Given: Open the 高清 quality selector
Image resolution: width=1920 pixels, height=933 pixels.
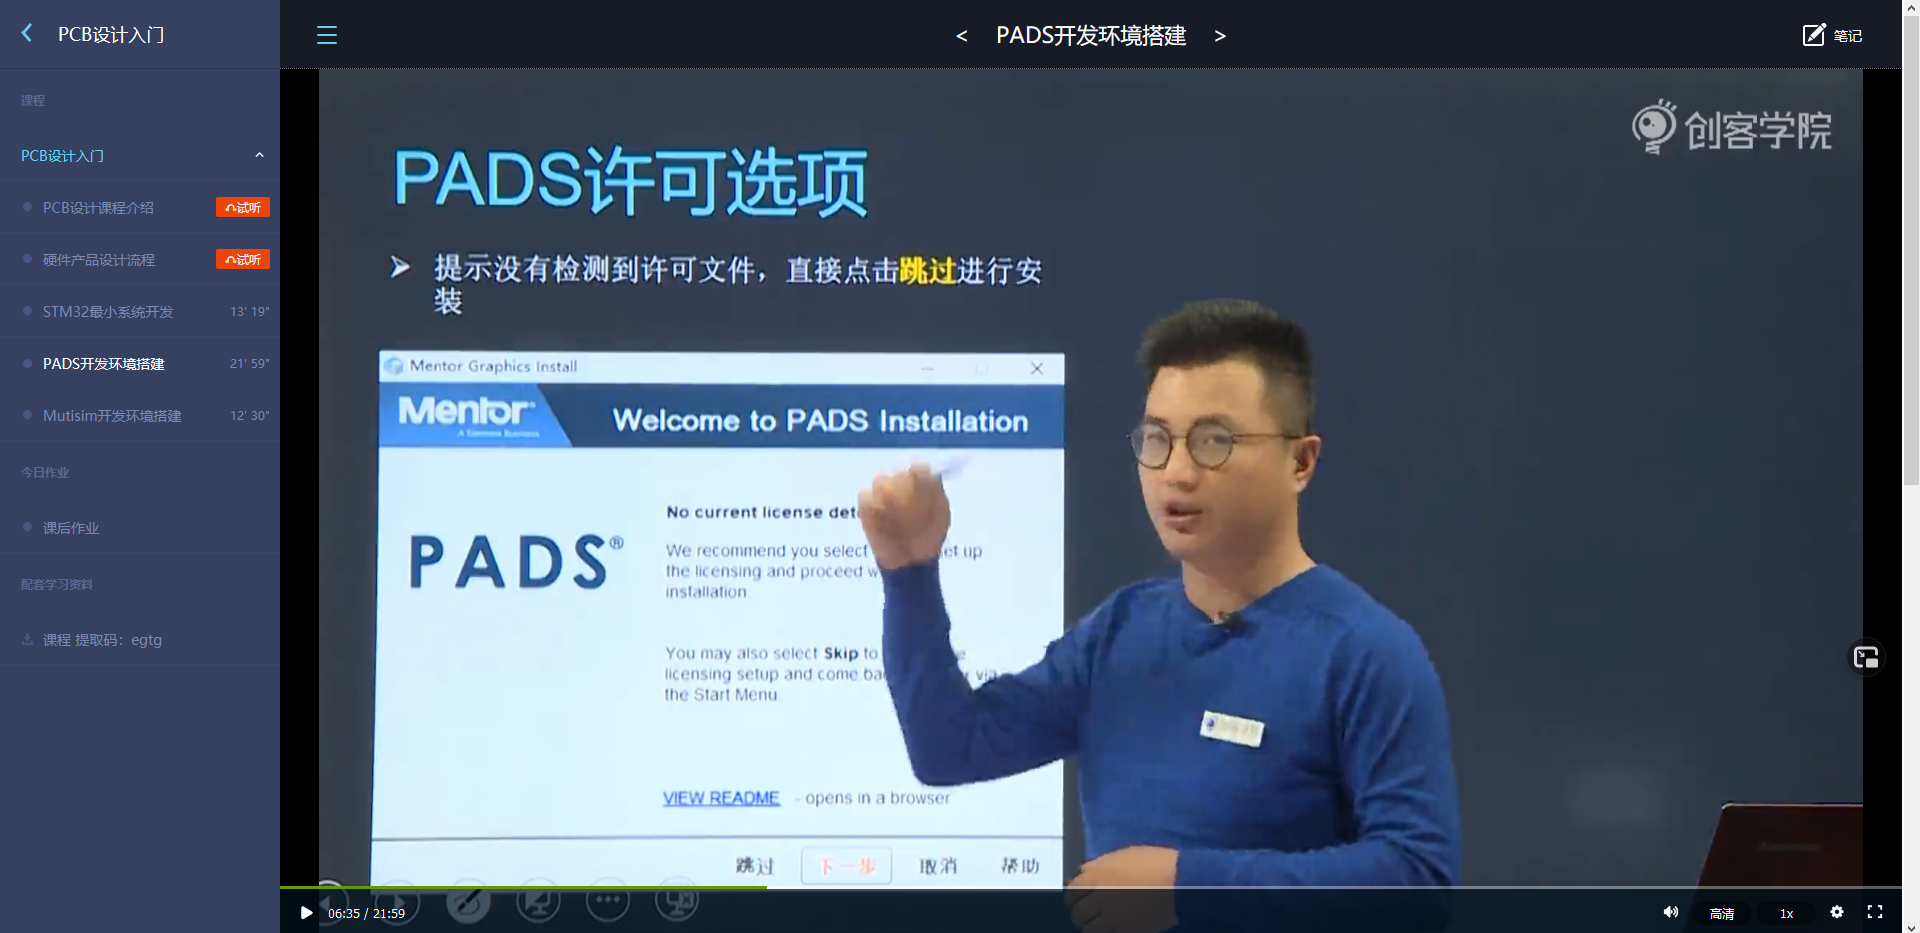Looking at the screenshot, I should point(1722,913).
